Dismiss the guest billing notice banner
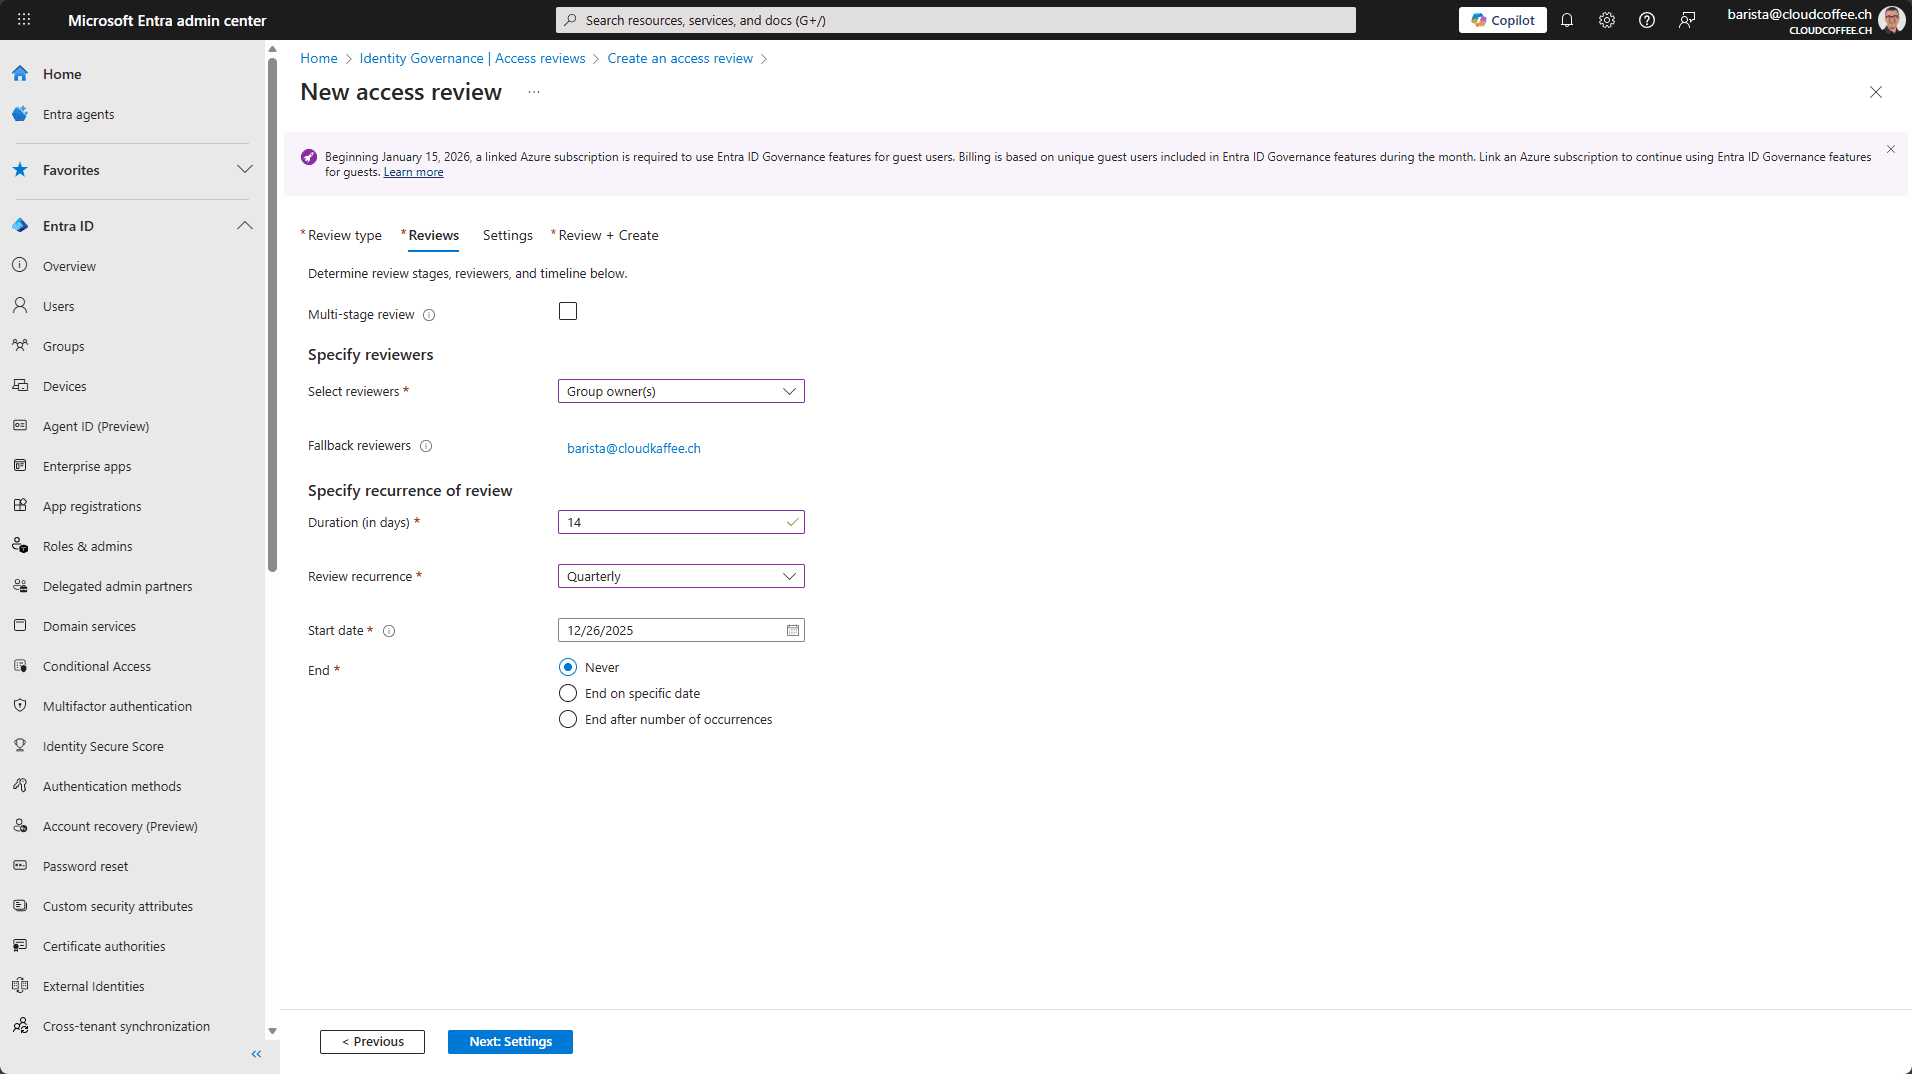Viewport: 1912px width, 1074px height. pyautogui.click(x=1891, y=150)
